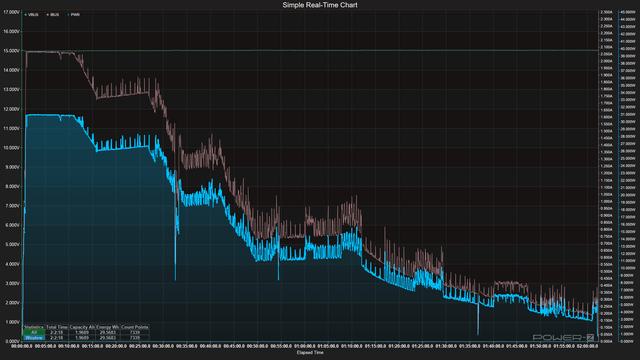Click the 2.350A current axis label
This screenshot has height=360, width=640.
point(606,12)
